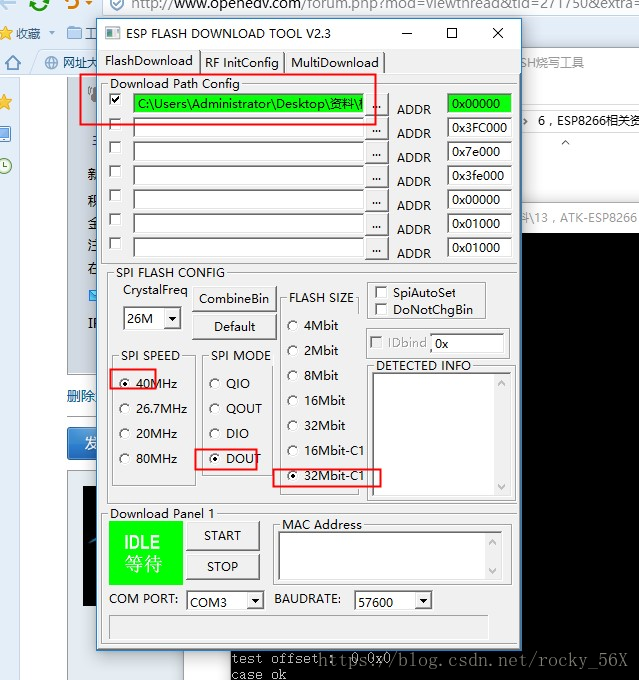Viewport: 639px width, 680px height.
Task: Minimize the ESP Flash Download Tool
Action: [x=407, y=33]
